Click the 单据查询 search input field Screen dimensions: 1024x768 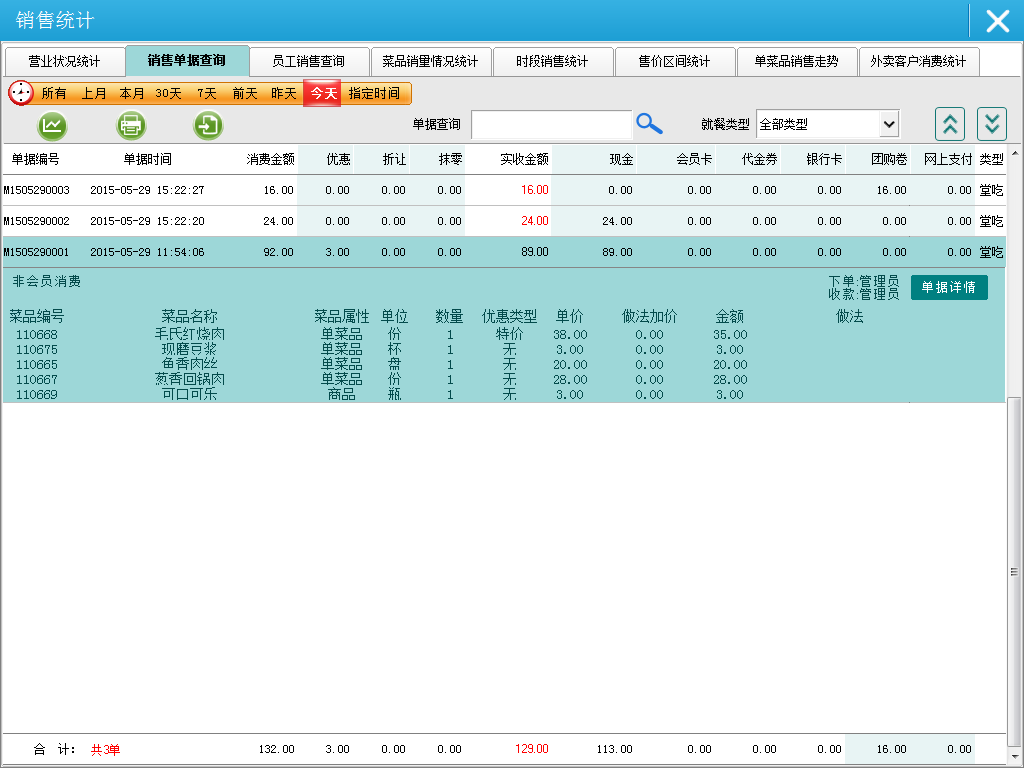pos(551,125)
